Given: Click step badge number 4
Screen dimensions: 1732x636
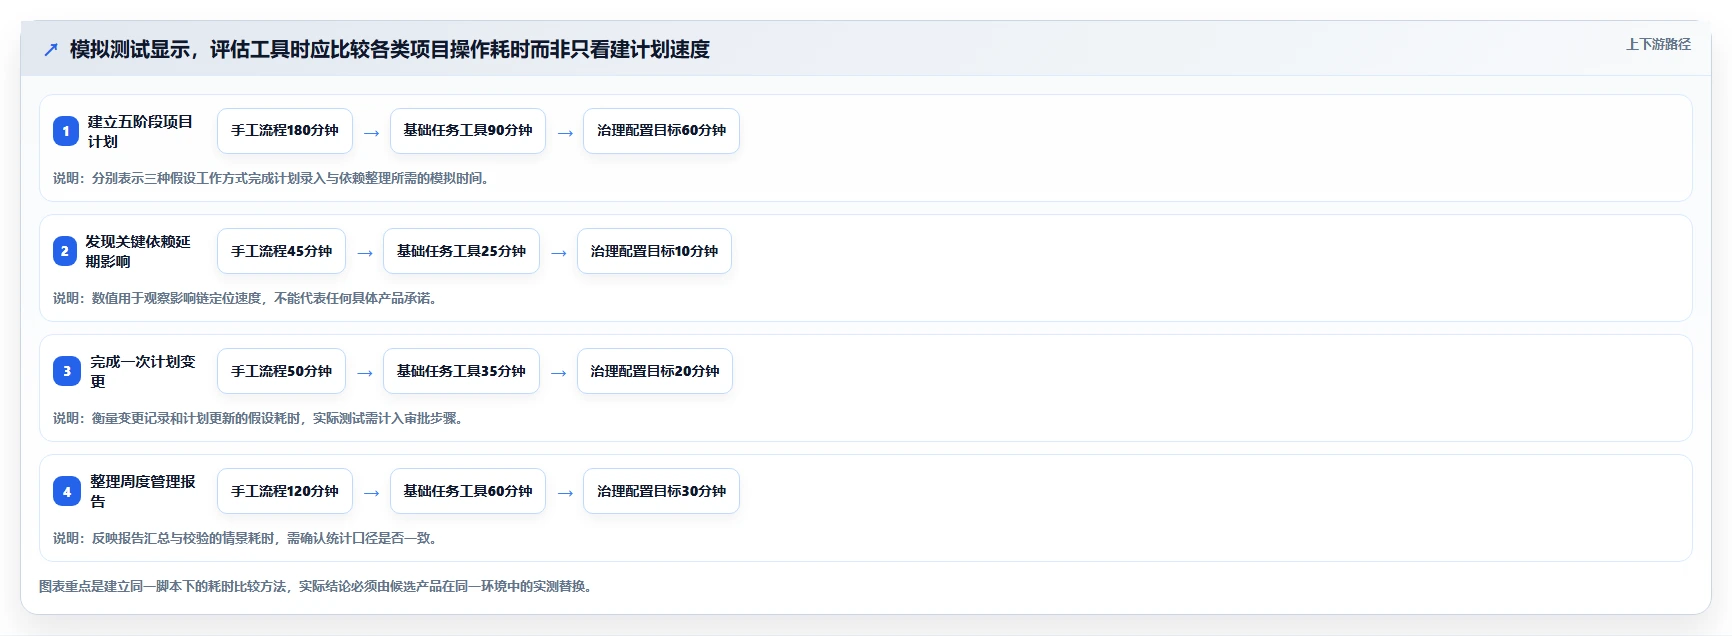Looking at the screenshot, I should (67, 491).
